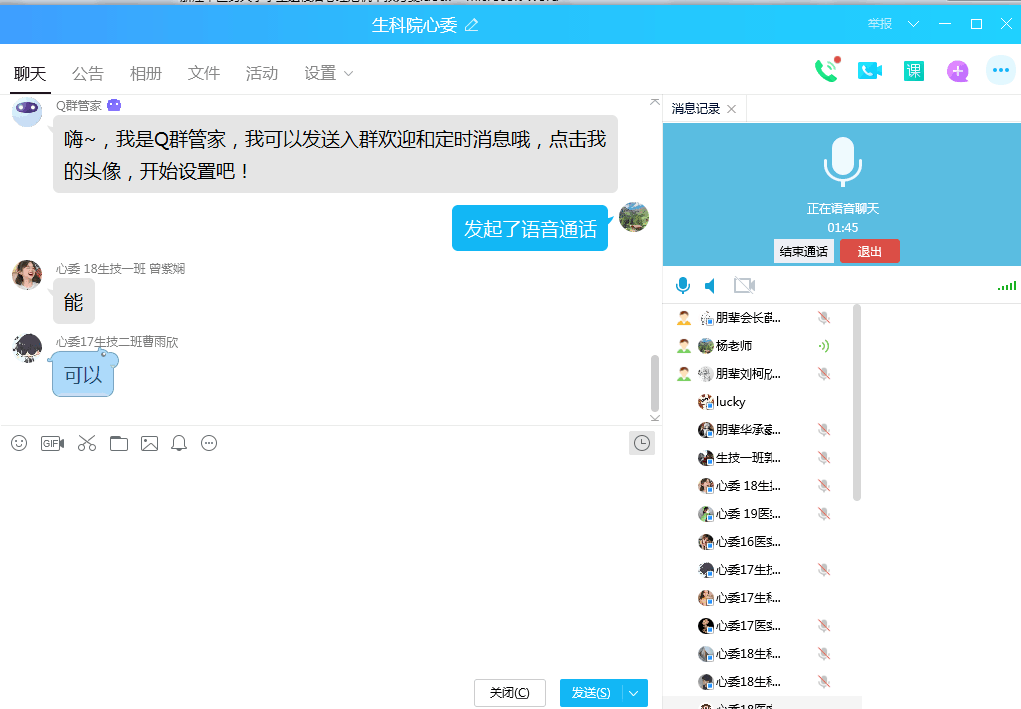This screenshot has height=709, width=1021.
Task: Switch to the 公告 tab
Action: pos(88,73)
